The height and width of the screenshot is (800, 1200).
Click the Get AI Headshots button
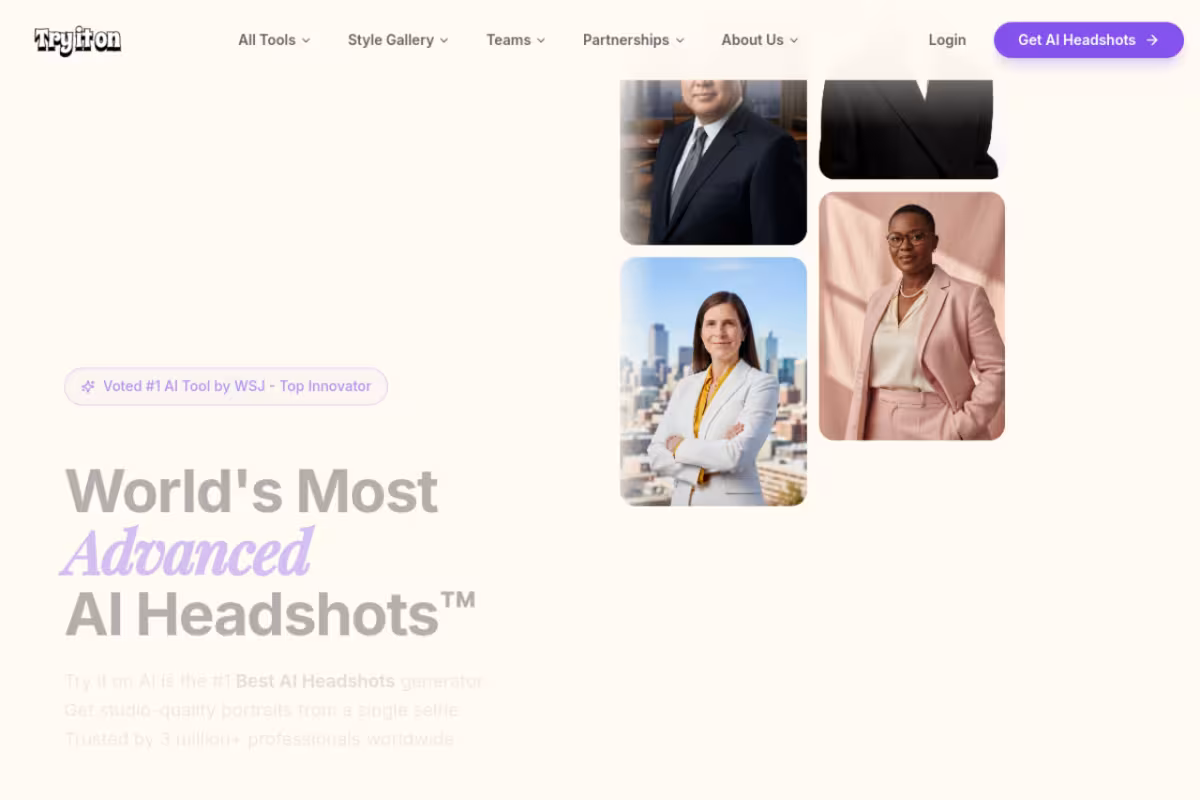[1089, 40]
